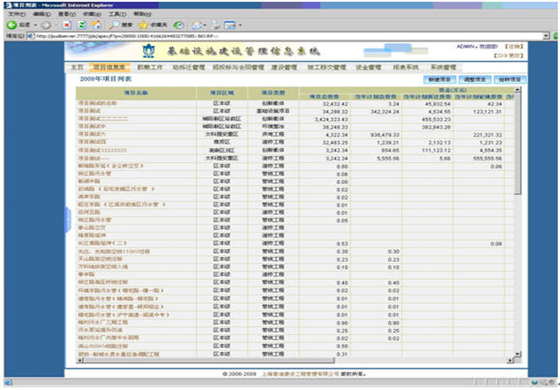This screenshot has width=560, height=390.
Task: Click the IE status bar page icon
Action: pyautogui.click(x=8, y=383)
